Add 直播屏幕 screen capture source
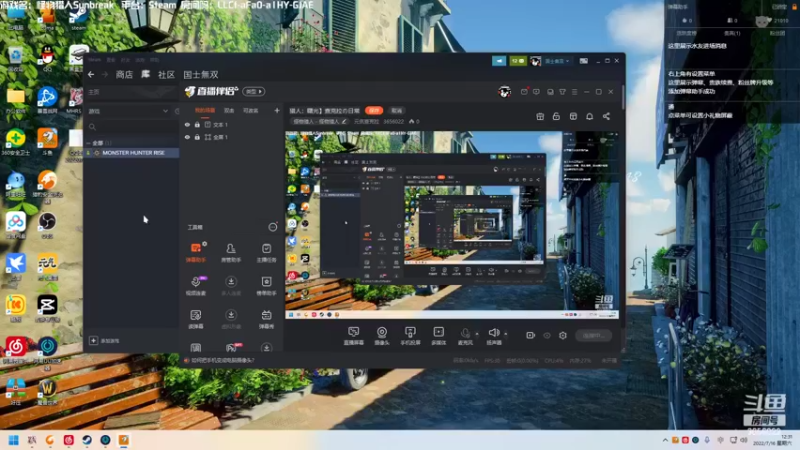 (x=354, y=336)
